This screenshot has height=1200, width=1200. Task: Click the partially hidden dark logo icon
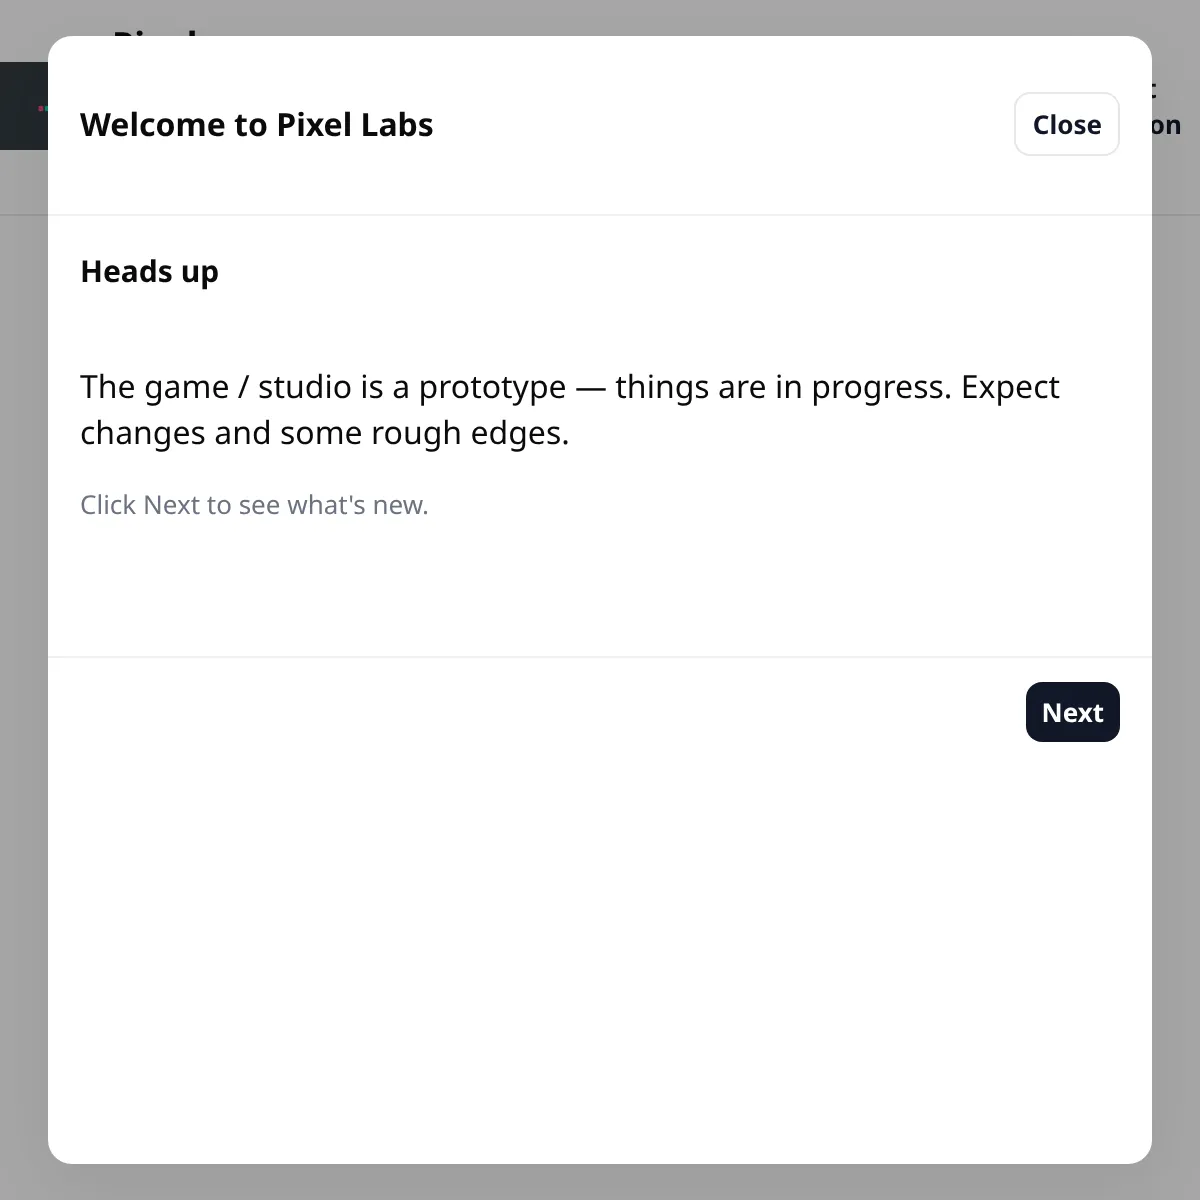24,106
